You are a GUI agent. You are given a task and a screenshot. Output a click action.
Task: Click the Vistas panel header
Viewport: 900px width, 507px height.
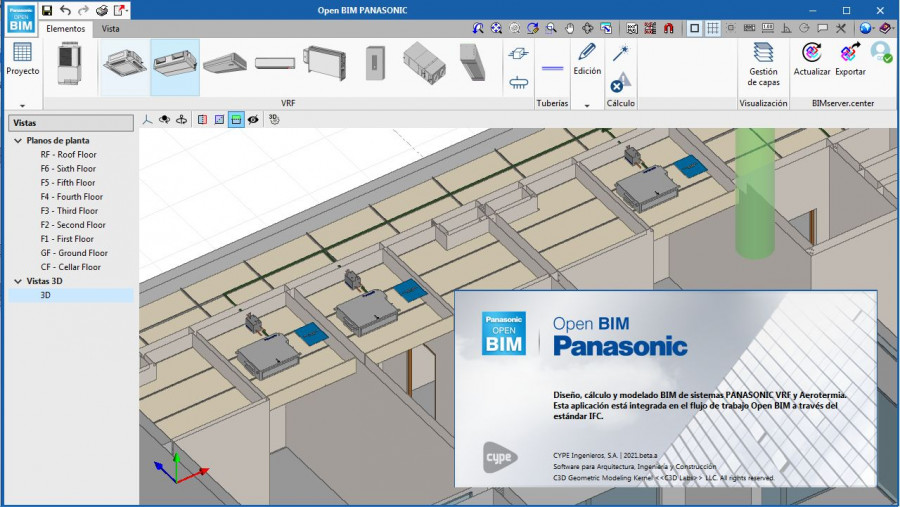pos(71,123)
